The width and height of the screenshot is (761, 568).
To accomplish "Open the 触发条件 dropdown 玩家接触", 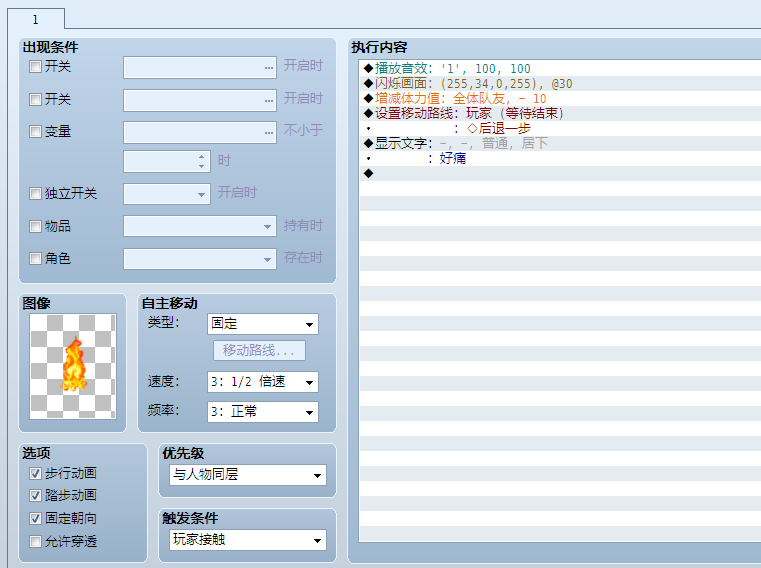I will (x=248, y=540).
